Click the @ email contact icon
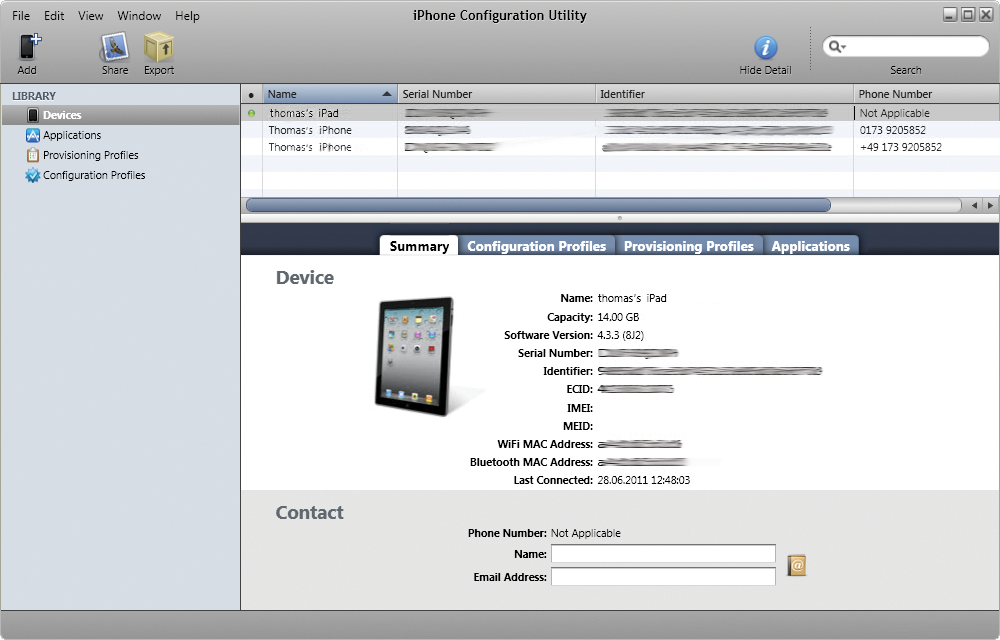This screenshot has height=640, width=1000. pyautogui.click(x=796, y=566)
